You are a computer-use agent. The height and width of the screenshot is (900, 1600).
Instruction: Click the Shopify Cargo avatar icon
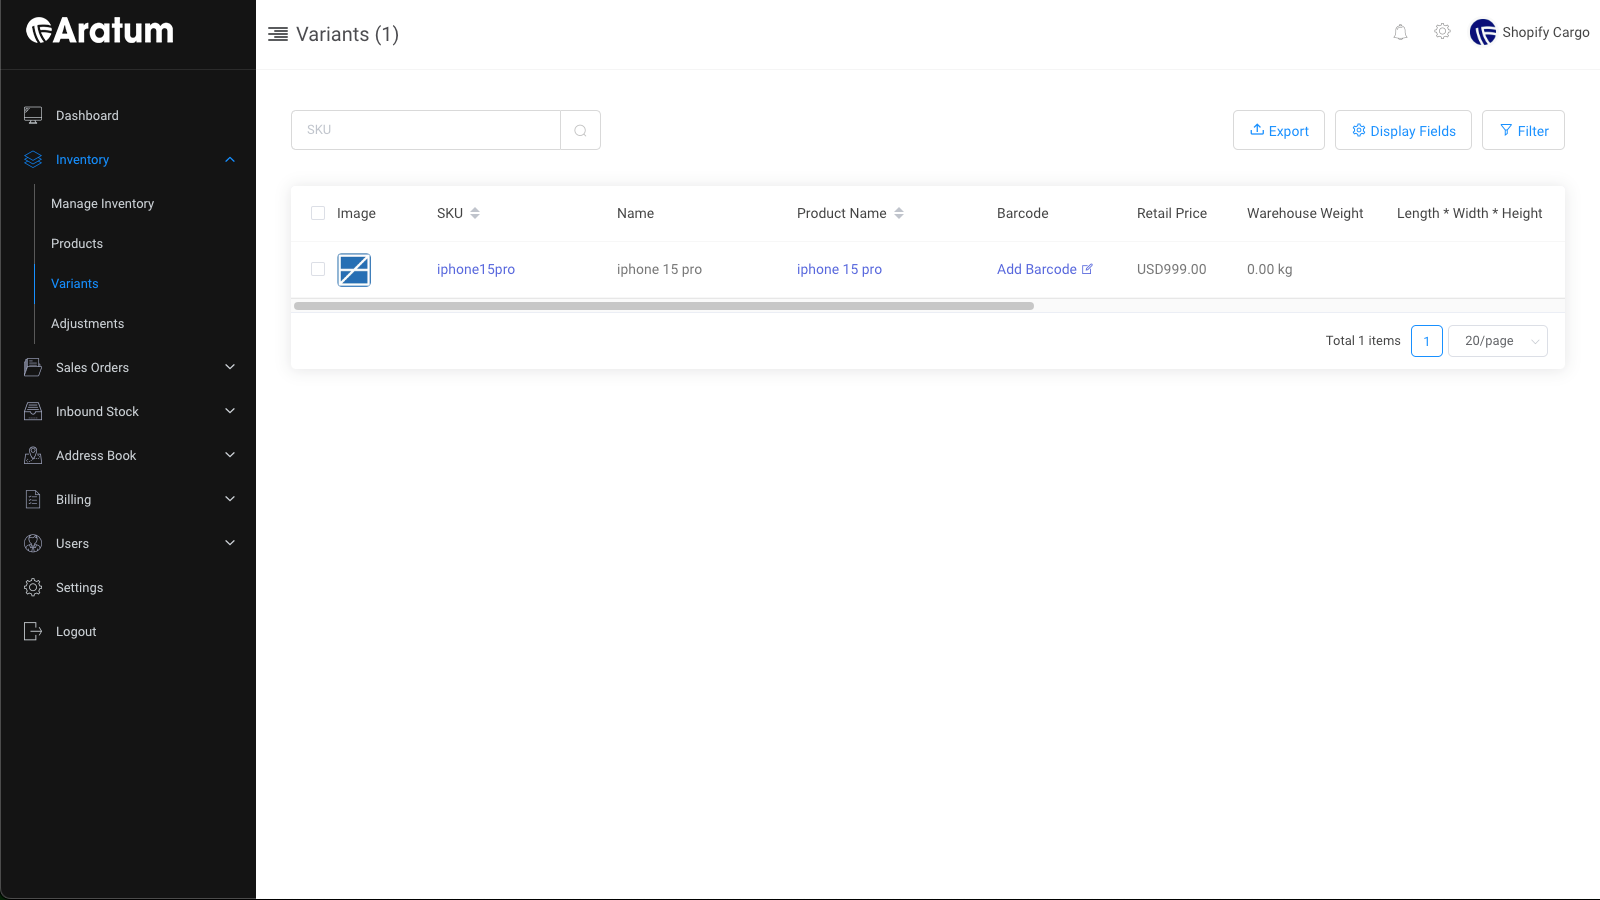click(x=1483, y=32)
